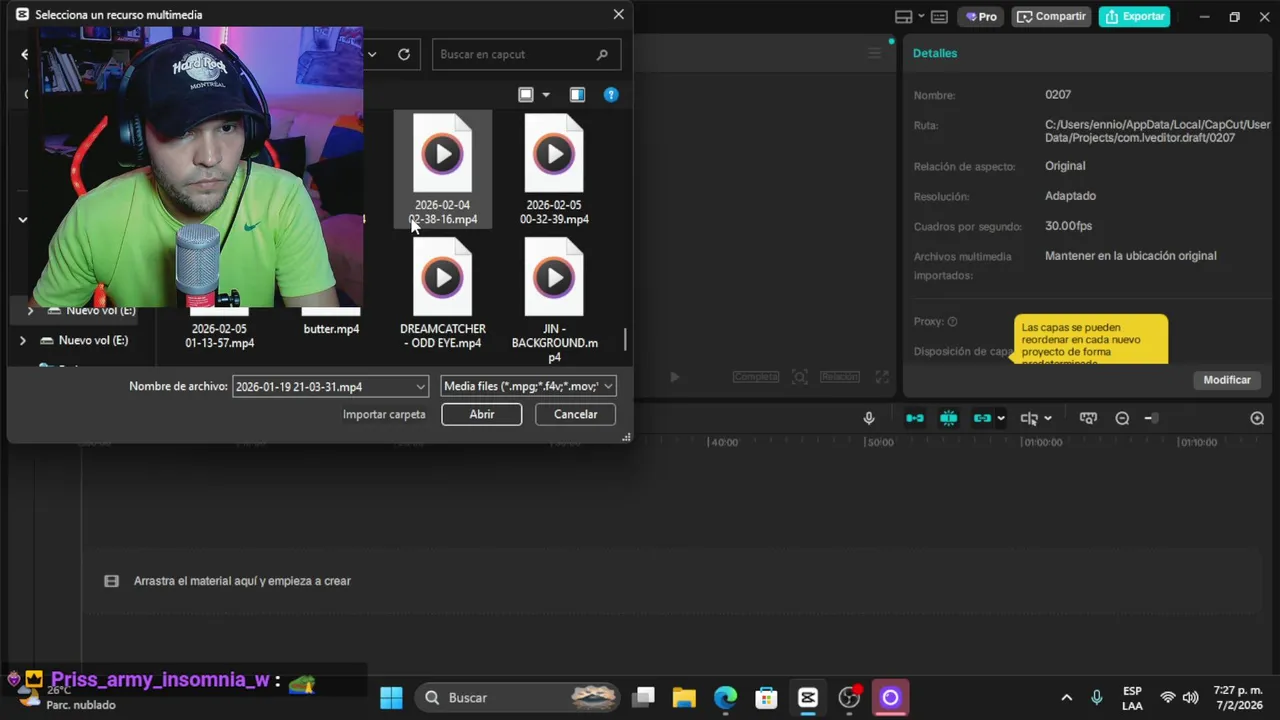This screenshot has height=720, width=1280.
Task: Open CapCut layout selector icon
Action: pos(903,17)
